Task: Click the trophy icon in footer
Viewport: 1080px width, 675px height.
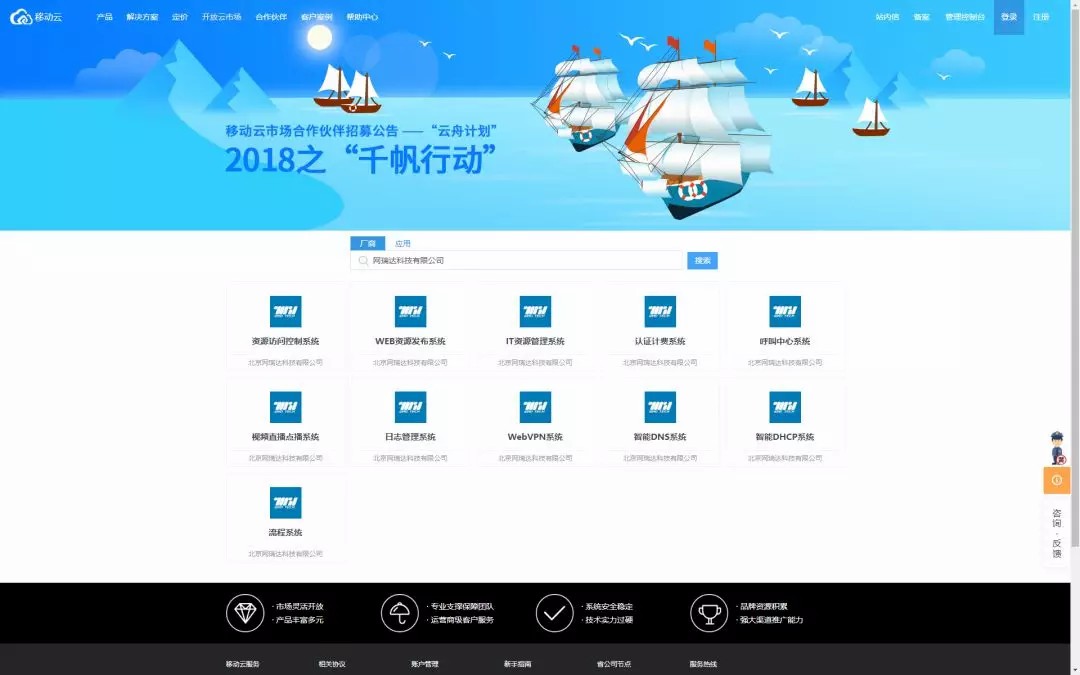Action: pos(709,613)
